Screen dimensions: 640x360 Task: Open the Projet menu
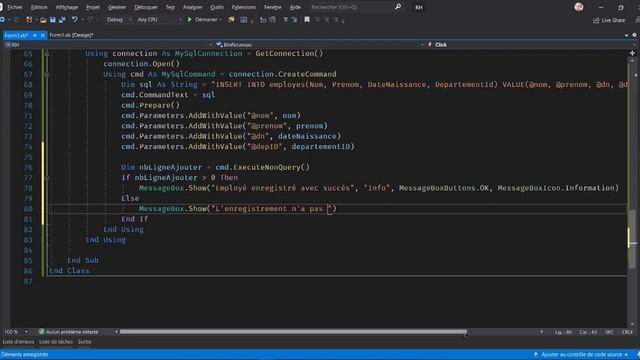pyautogui.click(x=93, y=7)
